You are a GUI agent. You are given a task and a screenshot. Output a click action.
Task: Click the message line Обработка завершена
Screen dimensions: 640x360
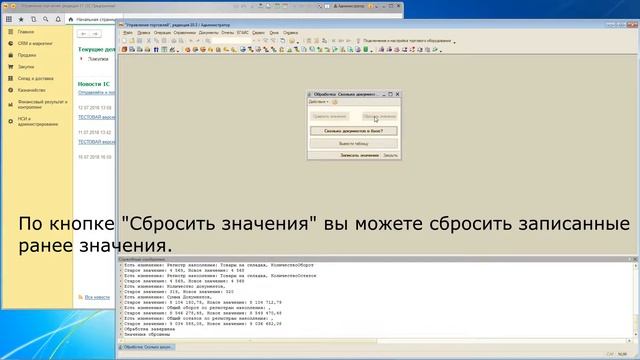149,329
